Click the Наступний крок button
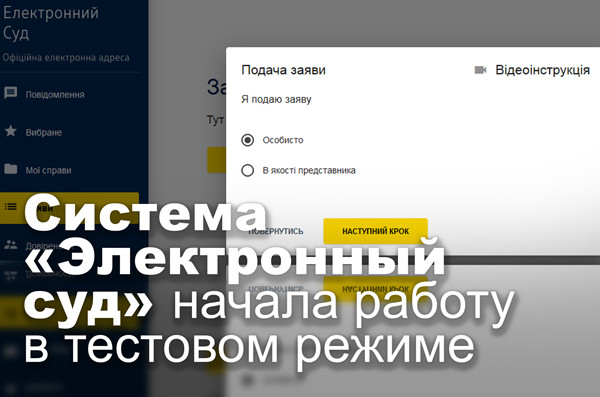600x397 pixels. click(375, 231)
